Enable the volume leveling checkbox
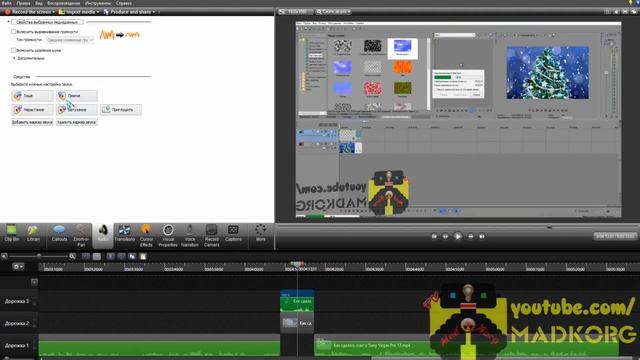This screenshot has width=640, height=360. click(13, 31)
